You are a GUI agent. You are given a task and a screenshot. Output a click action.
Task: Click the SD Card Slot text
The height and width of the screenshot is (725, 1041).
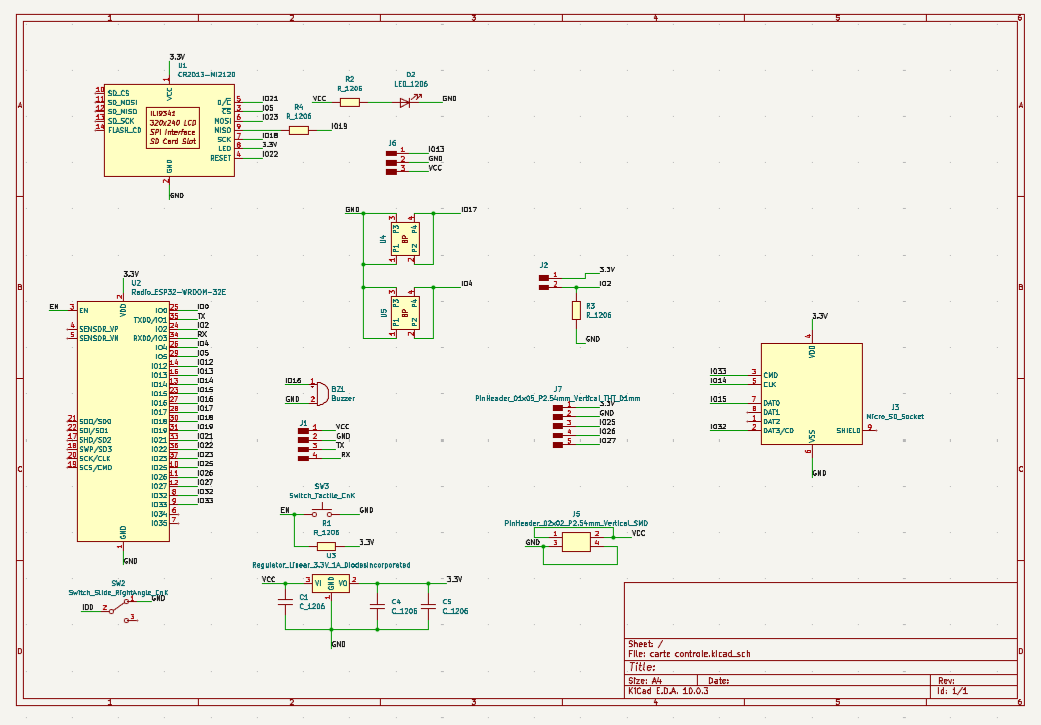point(173,141)
